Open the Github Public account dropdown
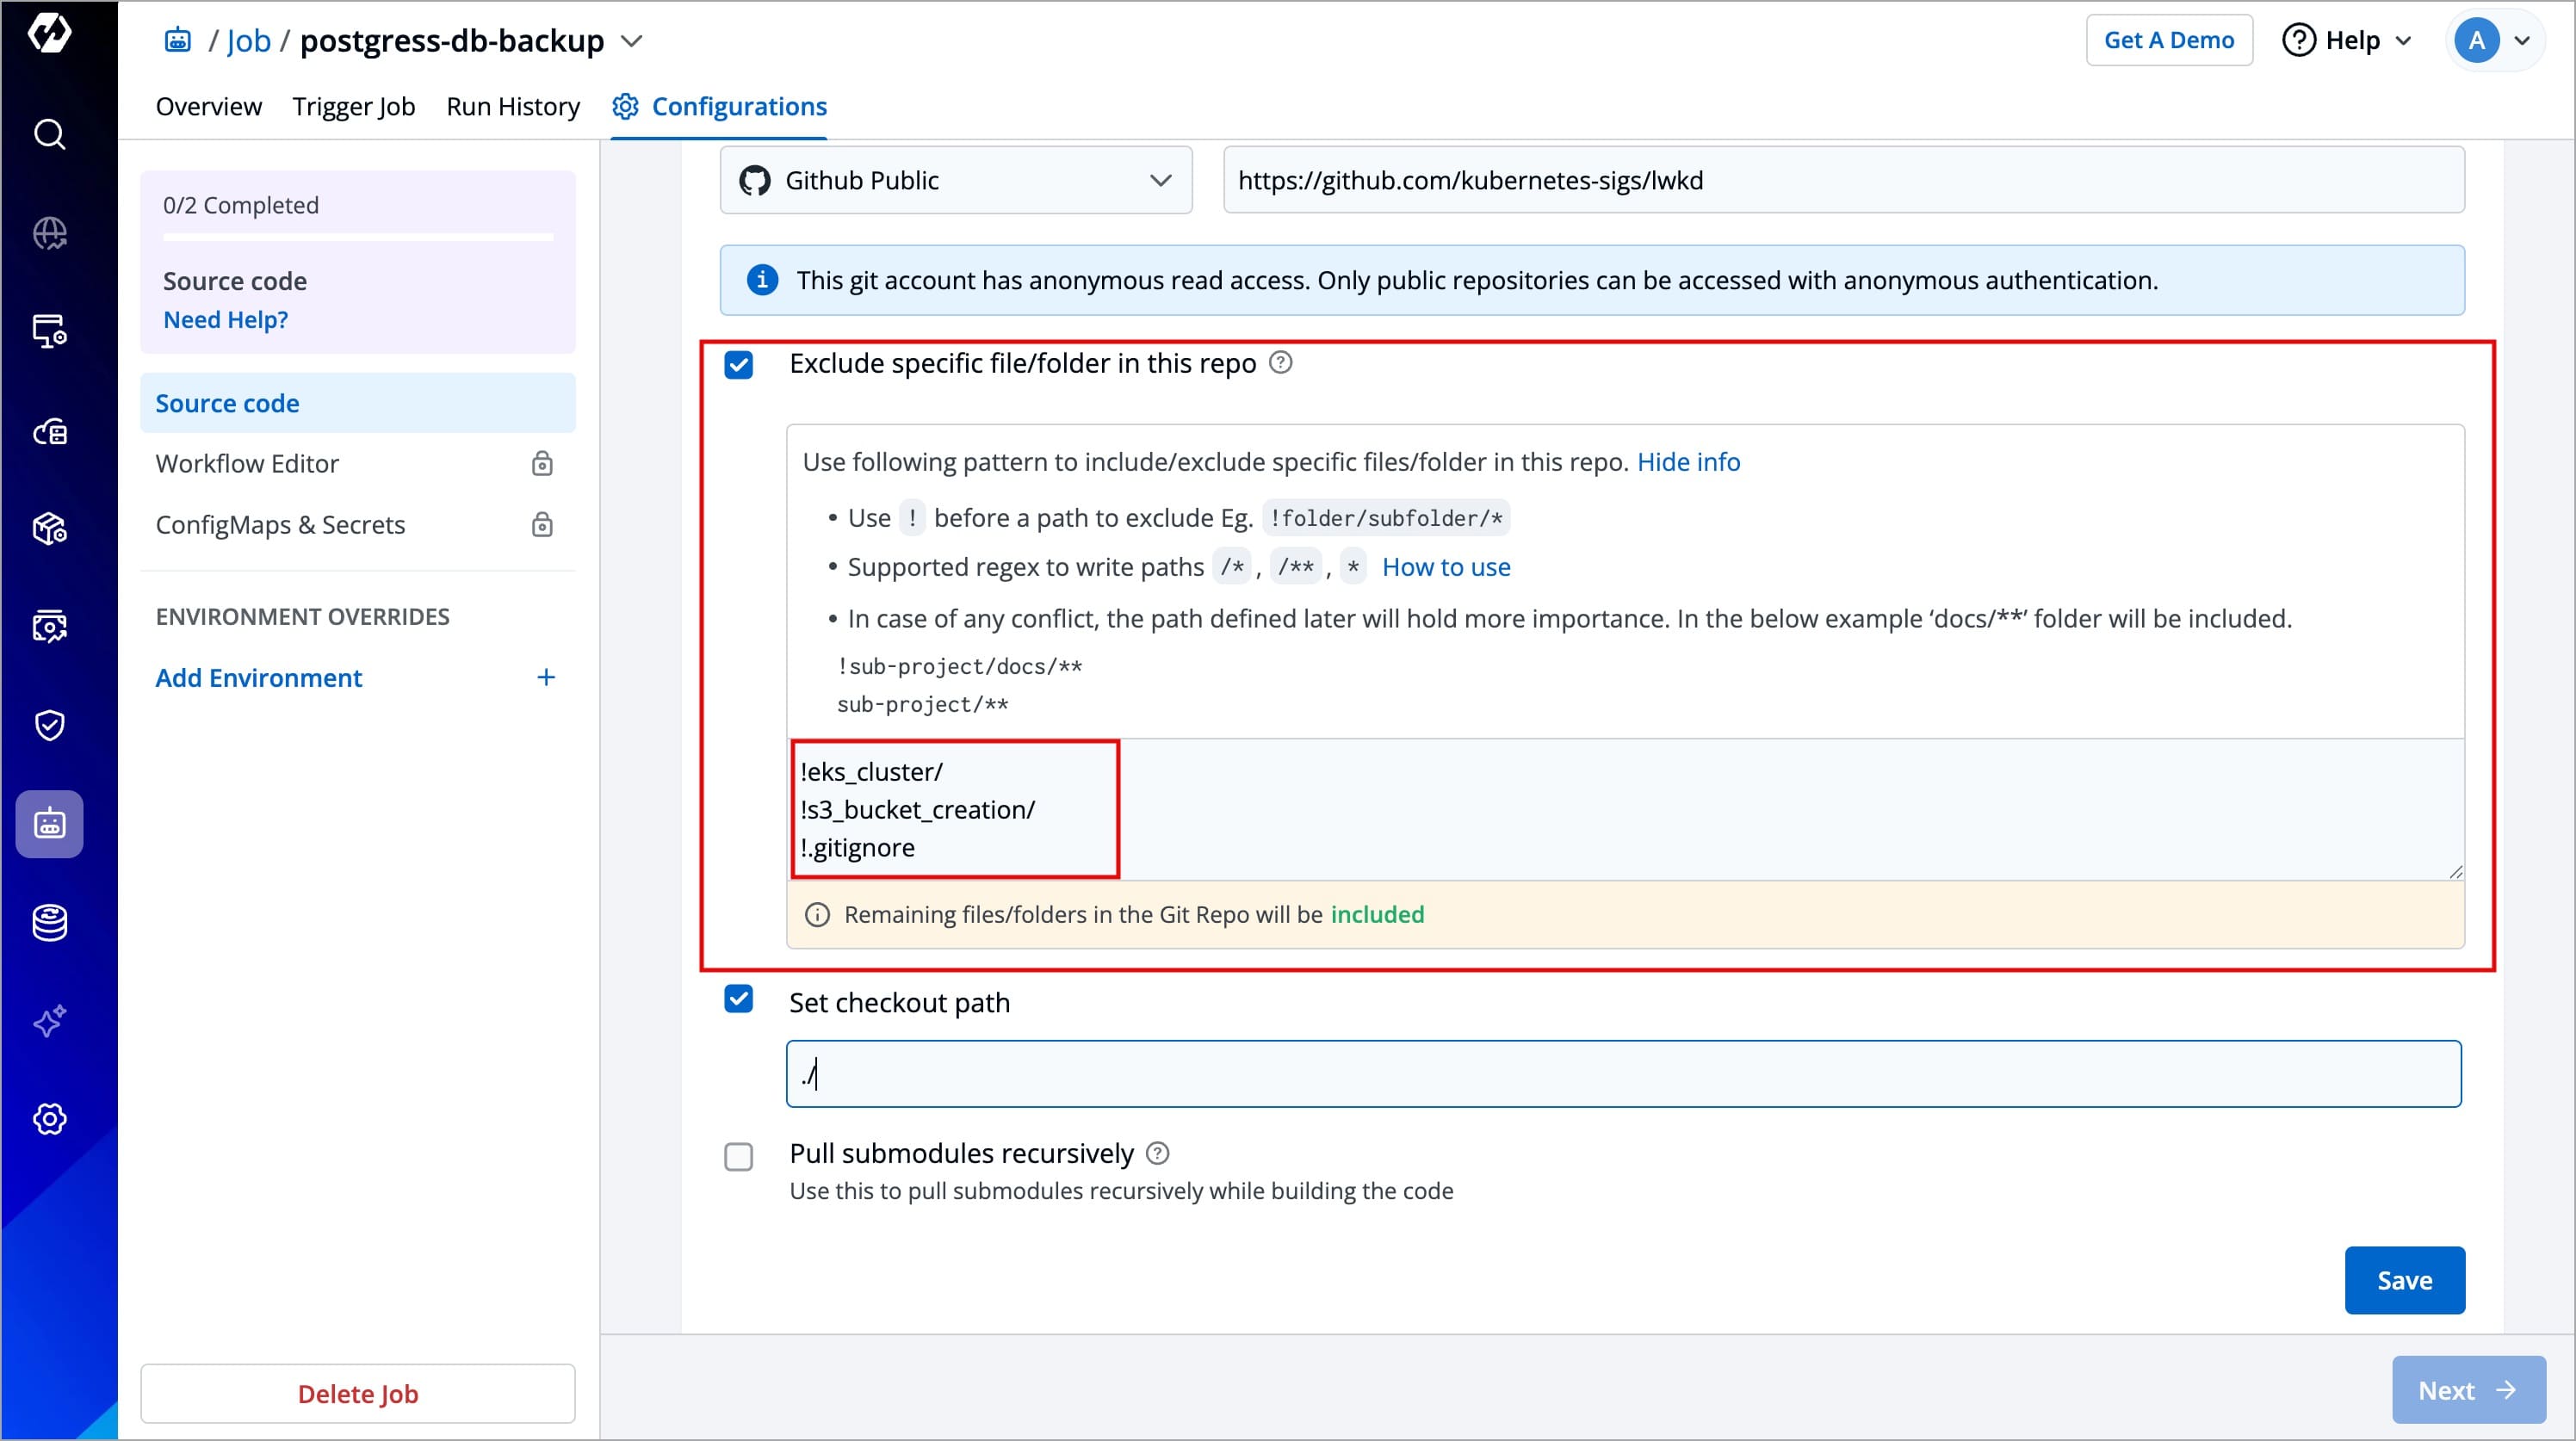This screenshot has height=1441, width=2576. (955, 180)
